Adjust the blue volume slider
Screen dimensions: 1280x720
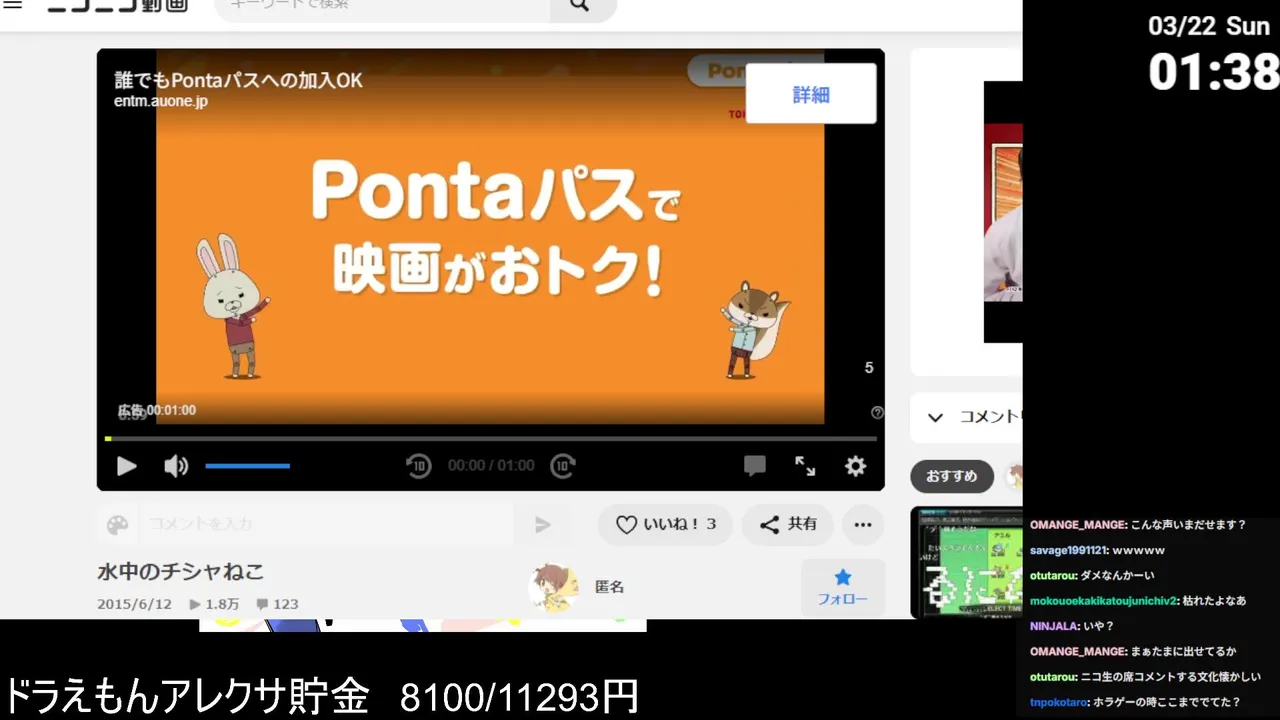[x=248, y=466]
